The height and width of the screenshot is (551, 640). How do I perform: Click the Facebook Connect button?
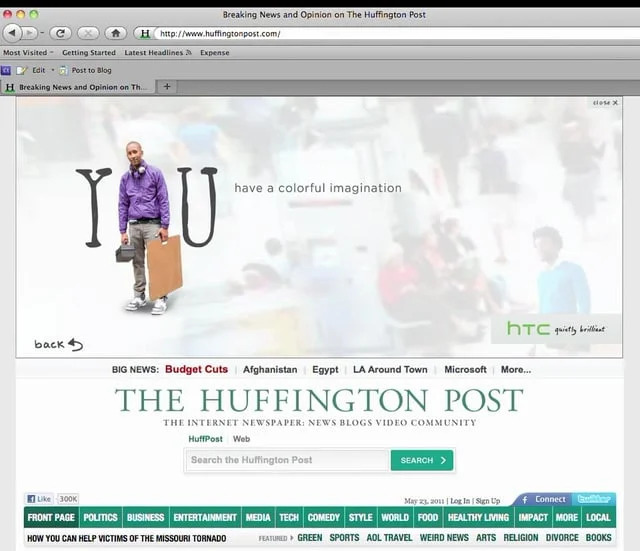[544, 500]
